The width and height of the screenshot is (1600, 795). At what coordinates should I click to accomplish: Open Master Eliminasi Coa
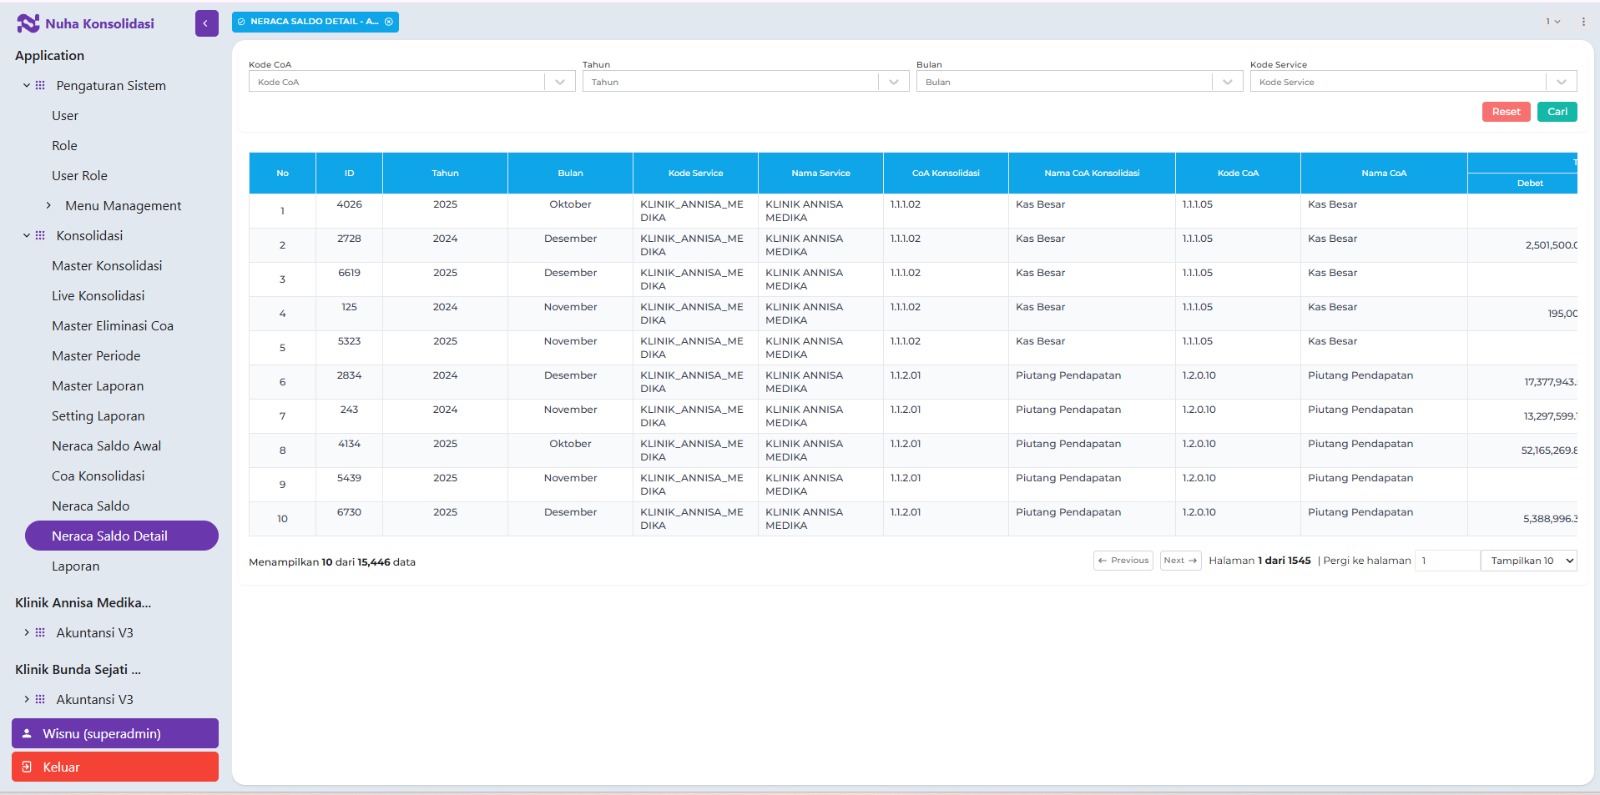click(x=113, y=325)
